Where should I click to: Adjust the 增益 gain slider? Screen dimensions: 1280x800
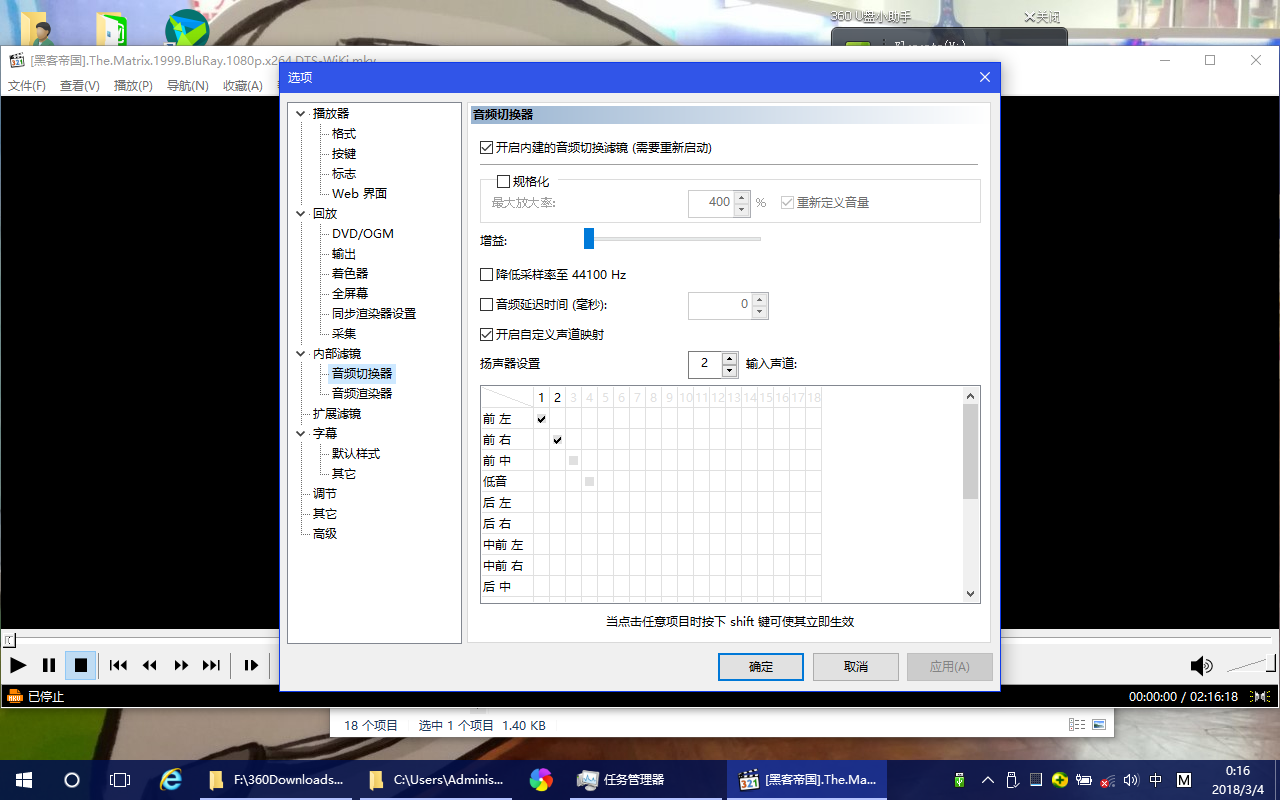[x=589, y=239]
